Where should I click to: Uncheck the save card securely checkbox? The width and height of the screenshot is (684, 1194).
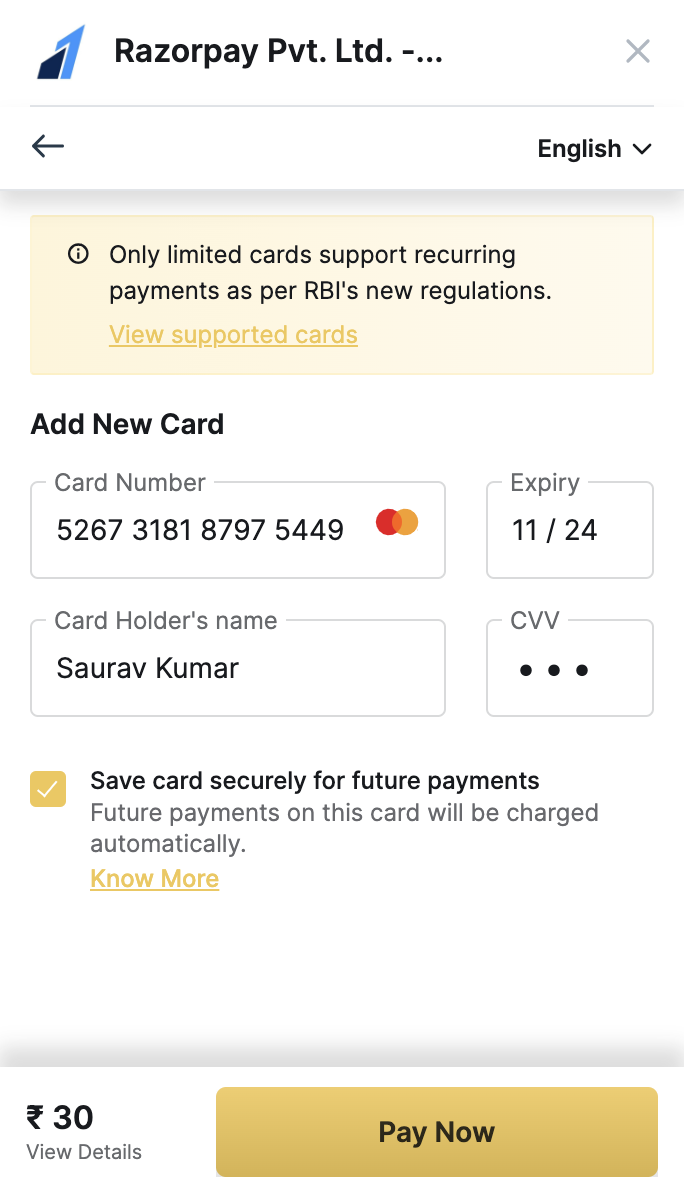pos(48,789)
